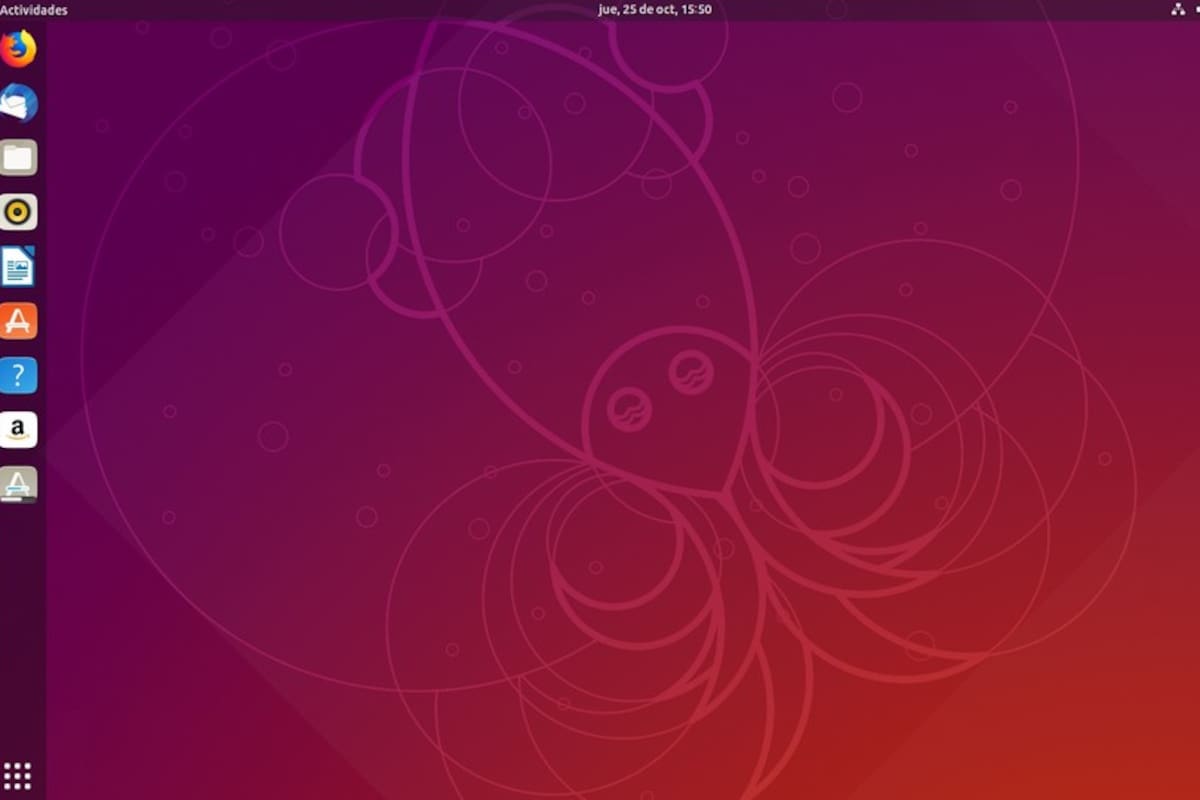Open the Help application

point(20,374)
